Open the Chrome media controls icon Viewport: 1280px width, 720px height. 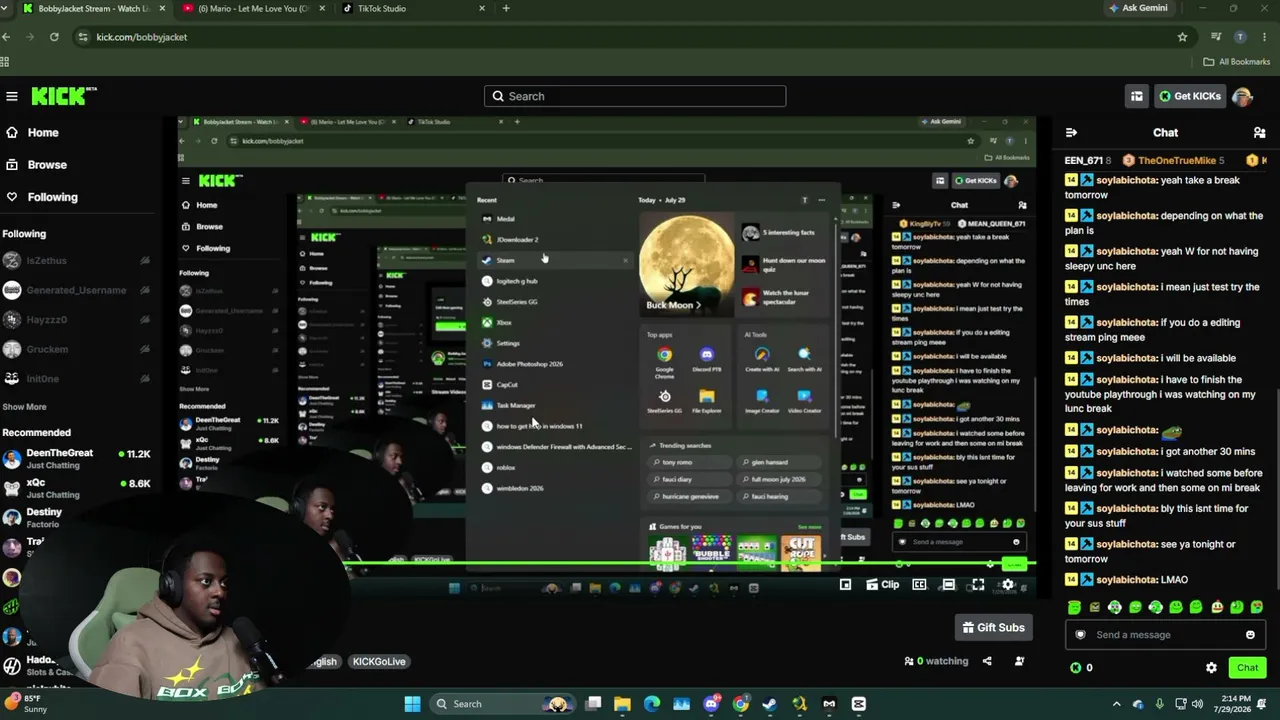1216,37
